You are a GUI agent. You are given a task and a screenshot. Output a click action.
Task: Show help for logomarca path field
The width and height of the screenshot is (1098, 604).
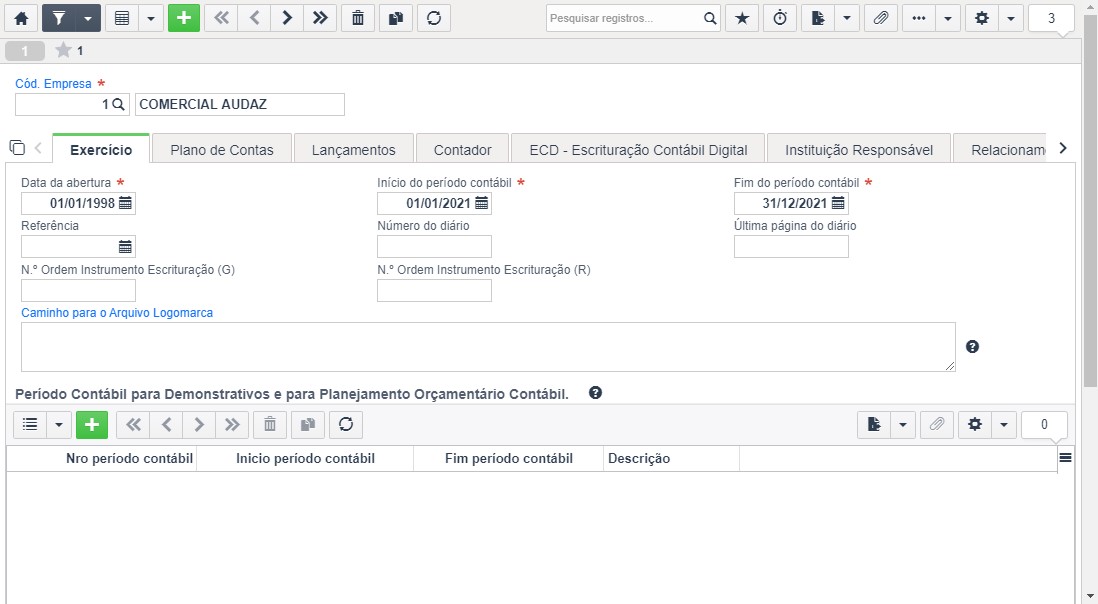(x=972, y=346)
